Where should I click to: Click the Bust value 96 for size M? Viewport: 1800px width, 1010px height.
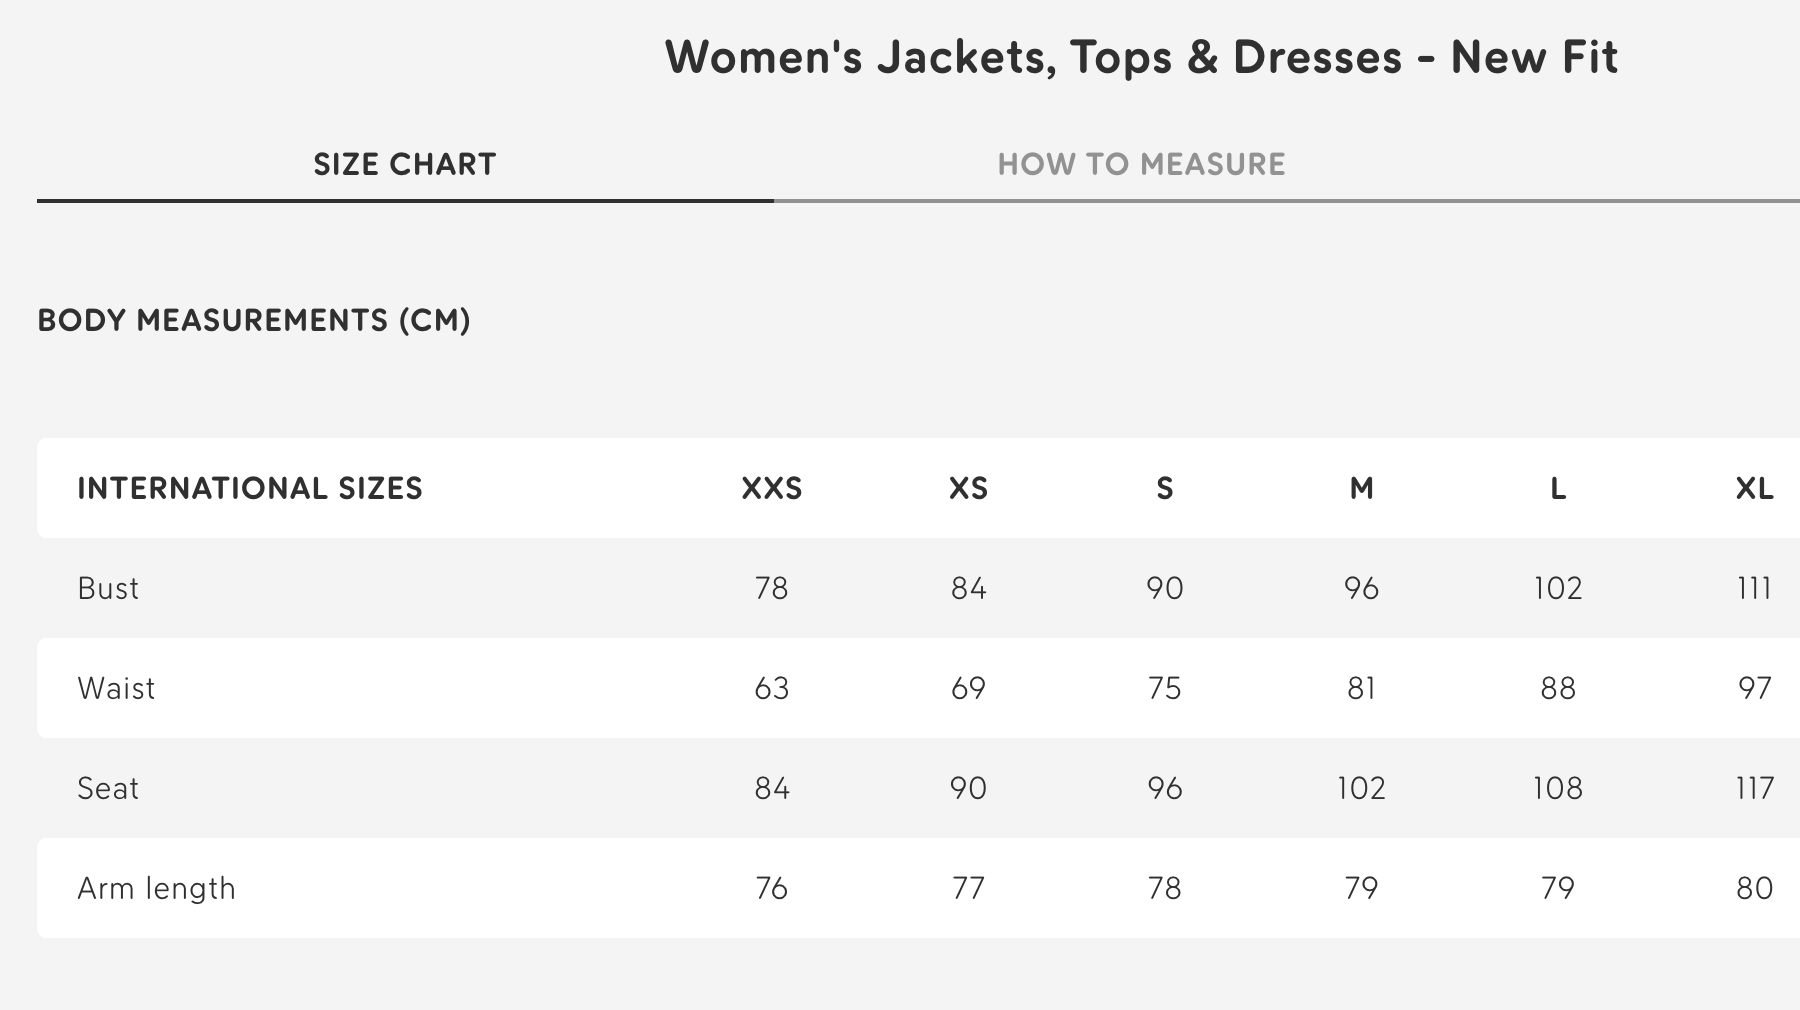[1362, 588]
